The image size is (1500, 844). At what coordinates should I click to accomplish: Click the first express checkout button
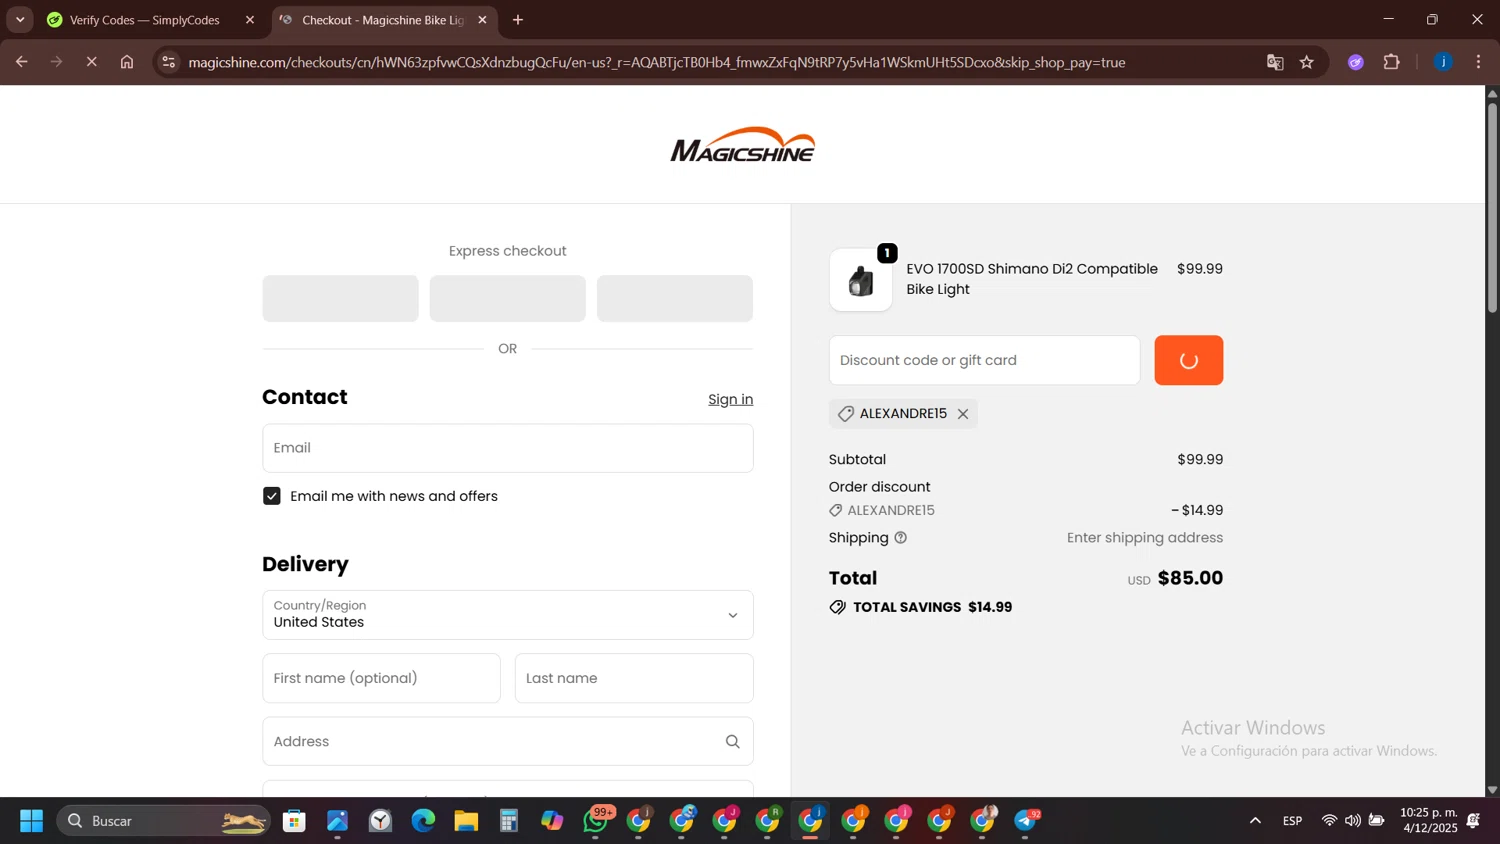point(340,298)
